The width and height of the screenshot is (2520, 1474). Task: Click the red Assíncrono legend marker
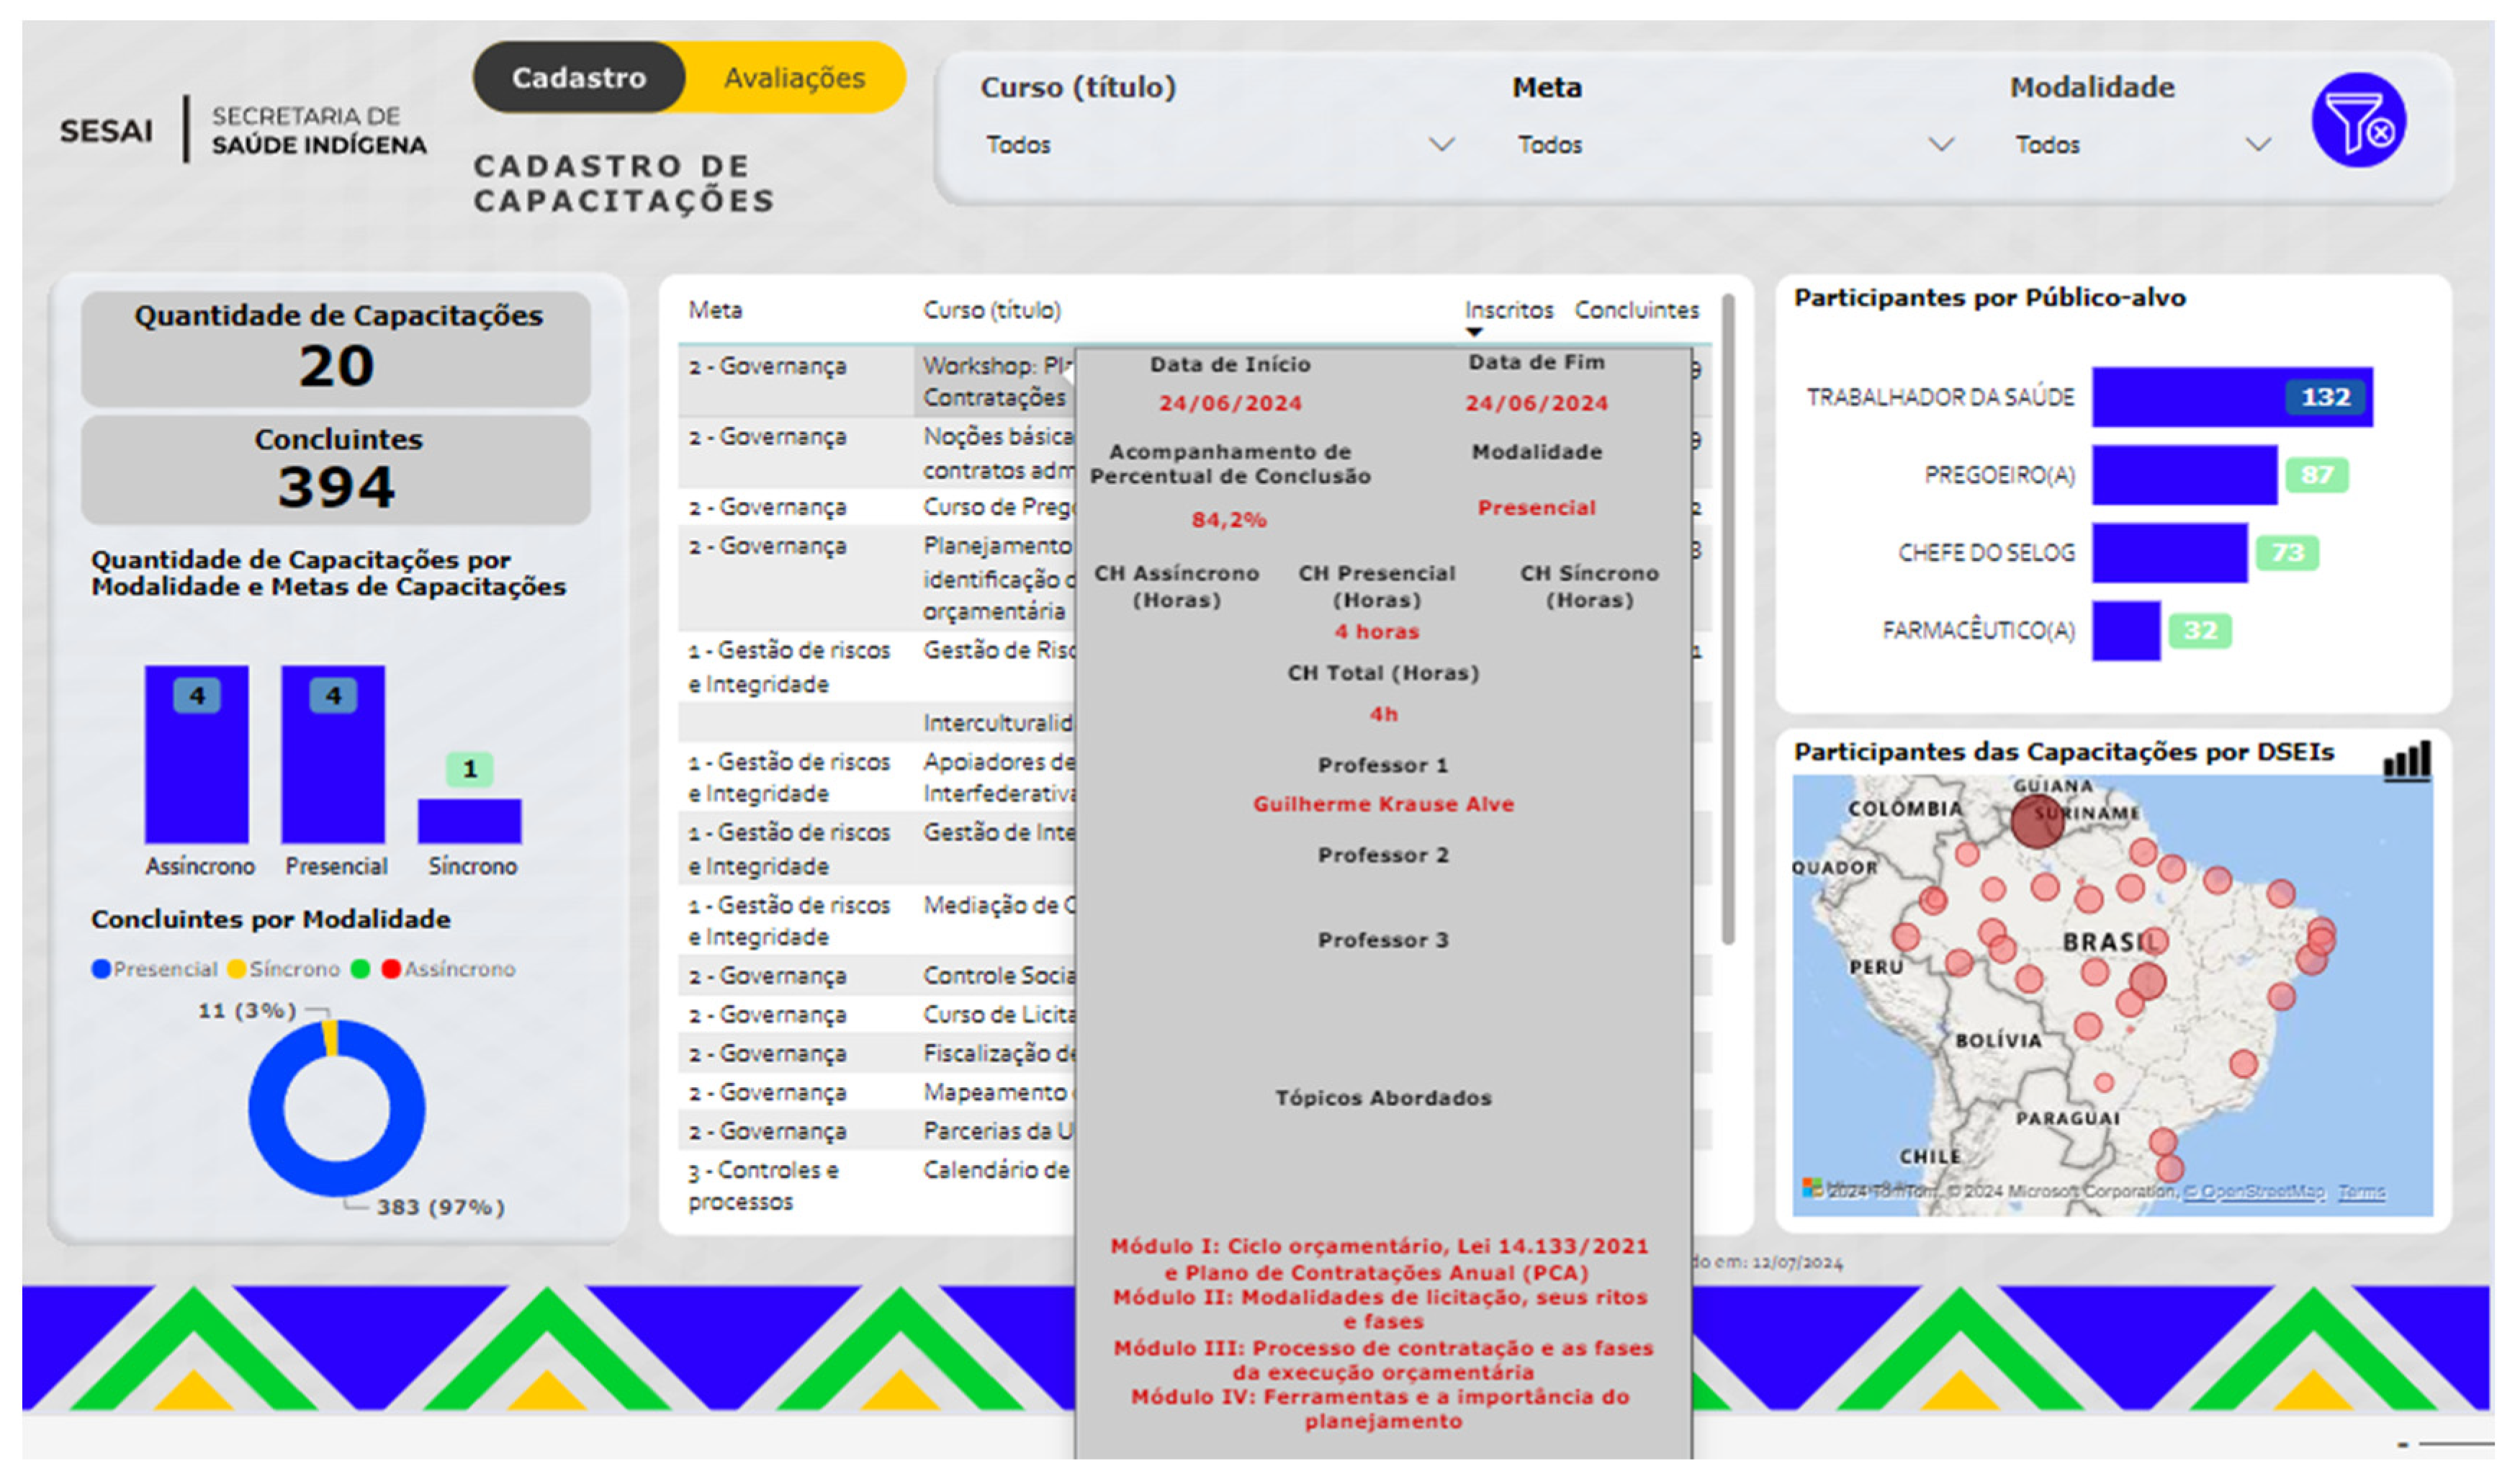391,968
